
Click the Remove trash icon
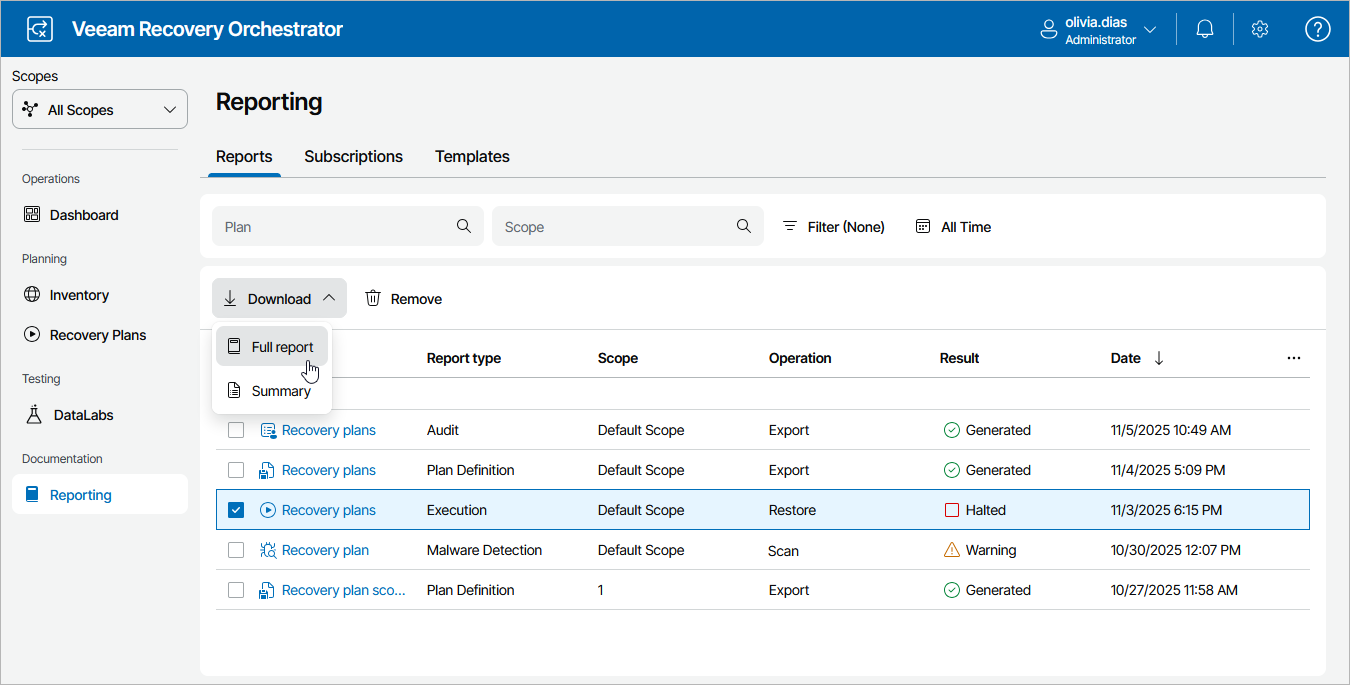pyautogui.click(x=373, y=299)
